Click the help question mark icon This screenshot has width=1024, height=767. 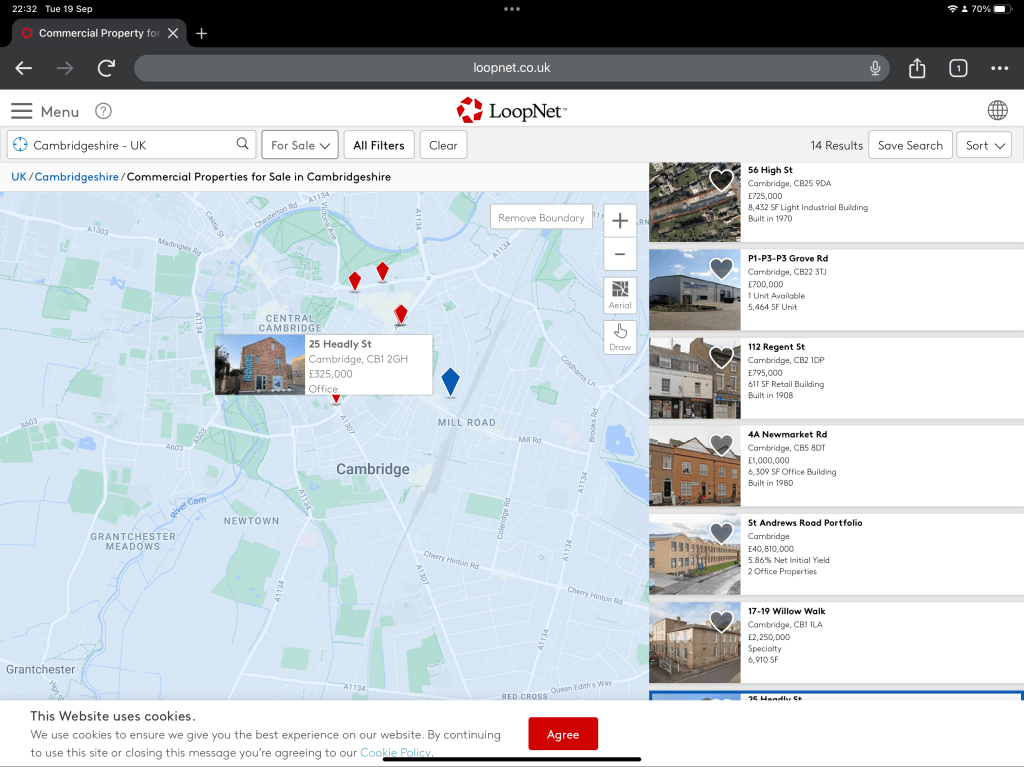(x=103, y=111)
